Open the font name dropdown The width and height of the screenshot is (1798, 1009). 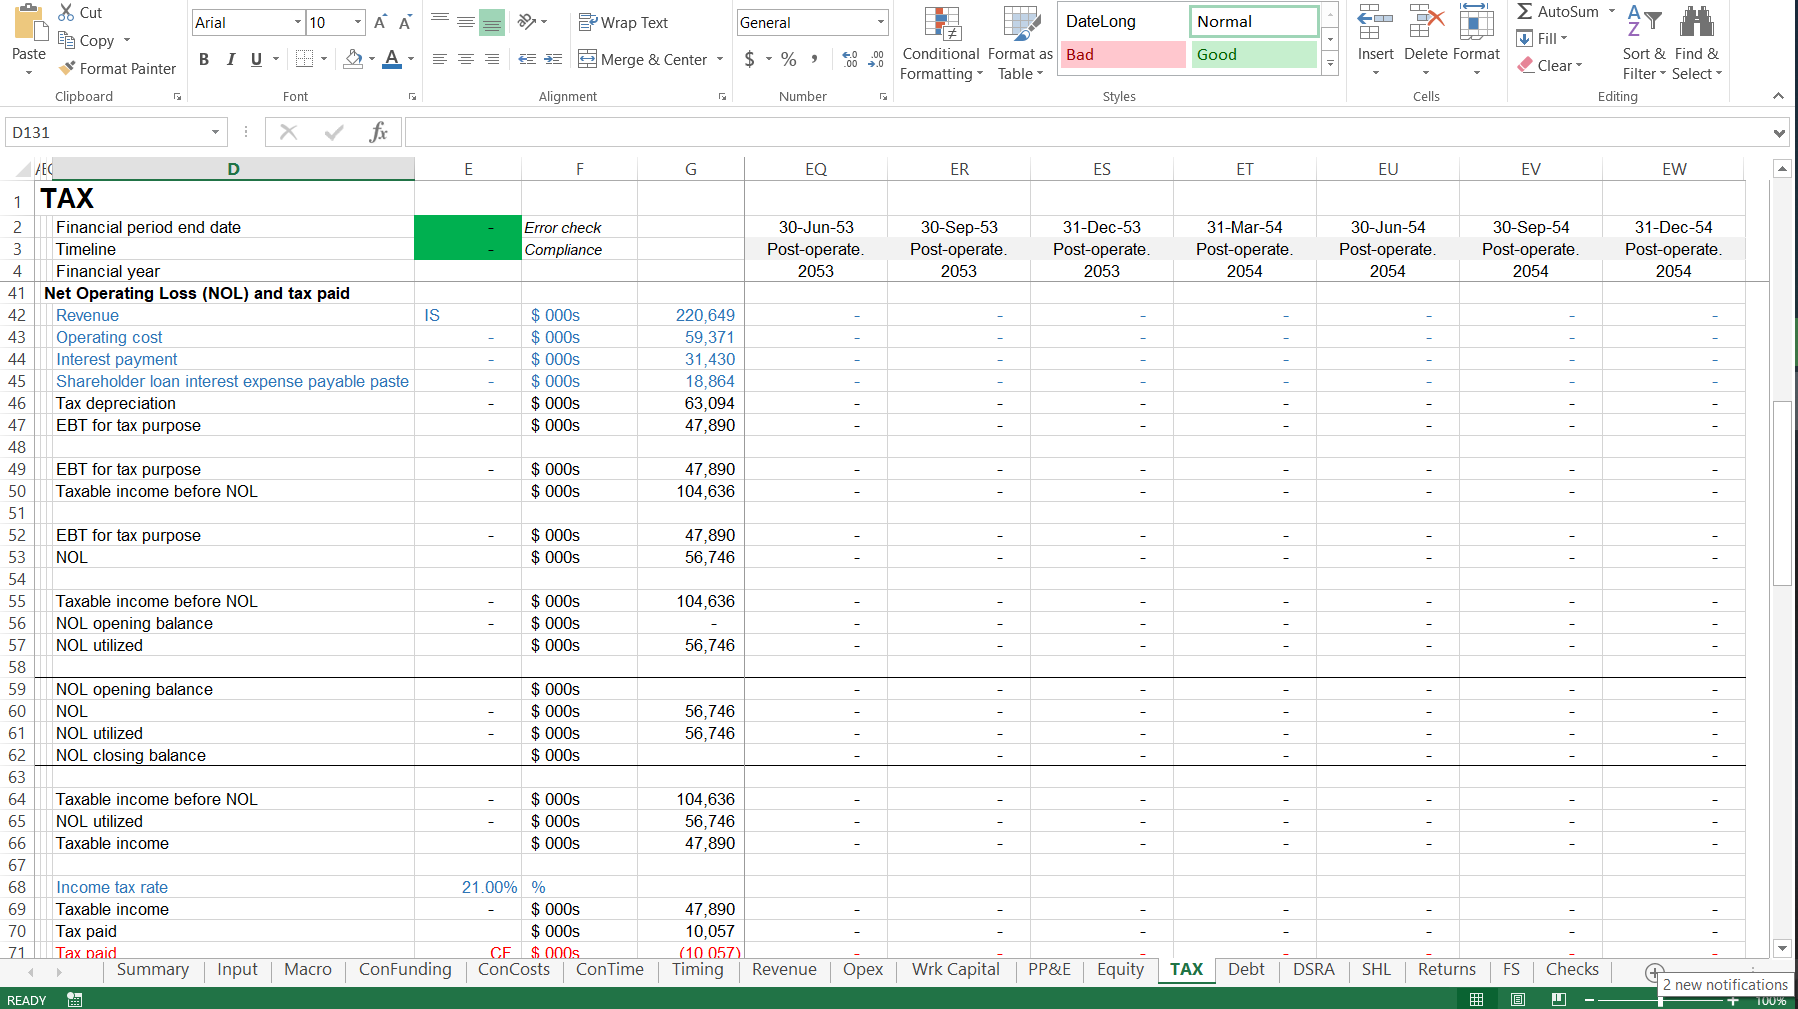(297, 22)
